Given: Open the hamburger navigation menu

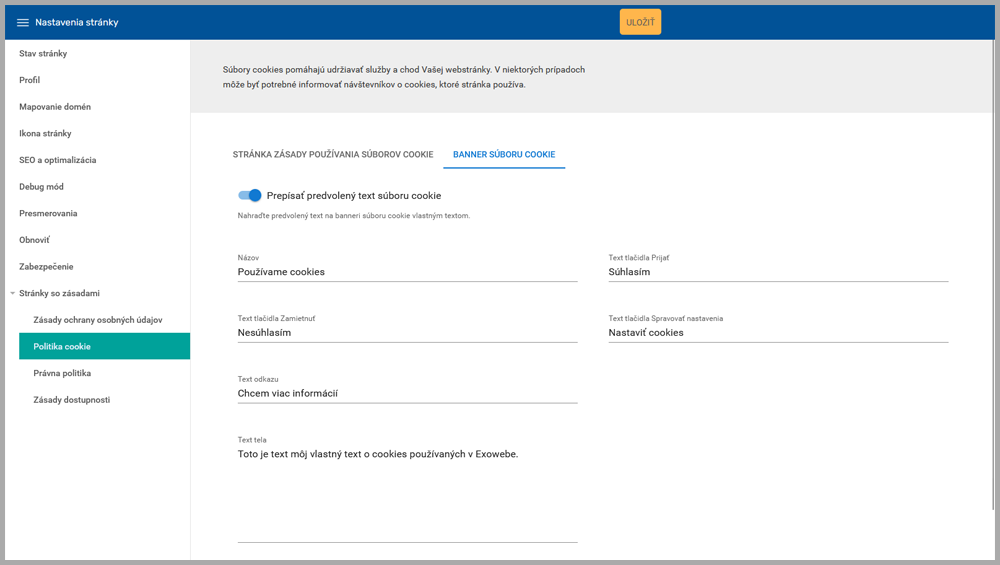Looking at the screenshot, I should point(23,23).
